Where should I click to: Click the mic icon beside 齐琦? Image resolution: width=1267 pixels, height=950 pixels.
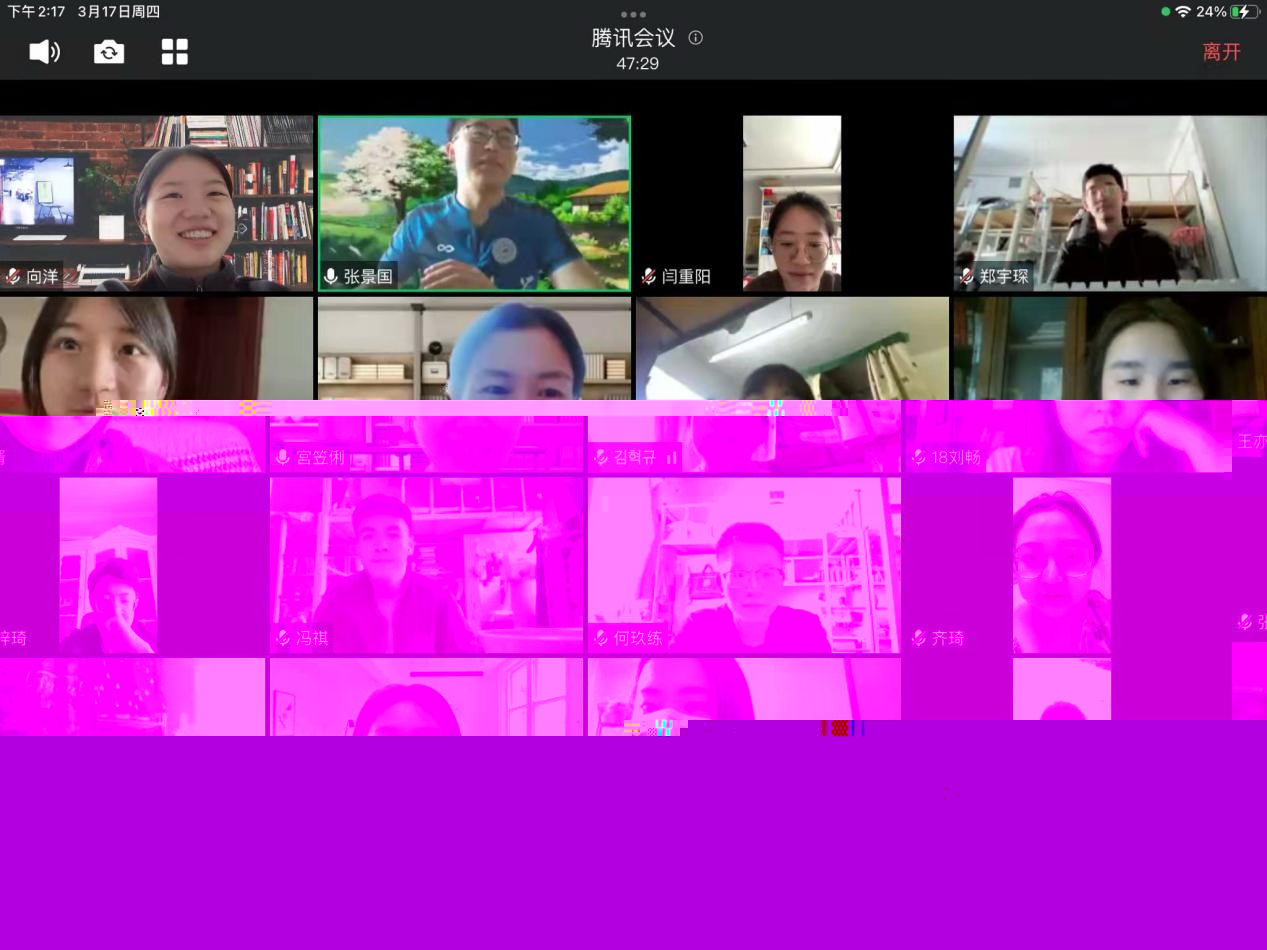click(x=919, y=638)
